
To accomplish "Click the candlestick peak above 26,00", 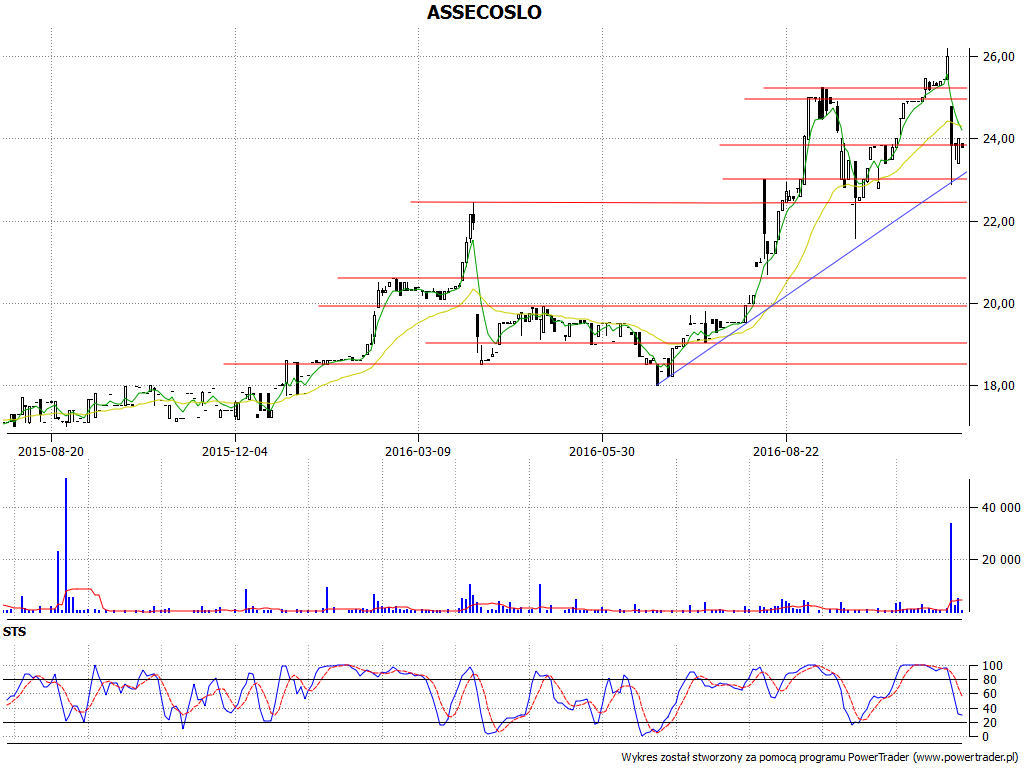I will (x=948, y=64).
